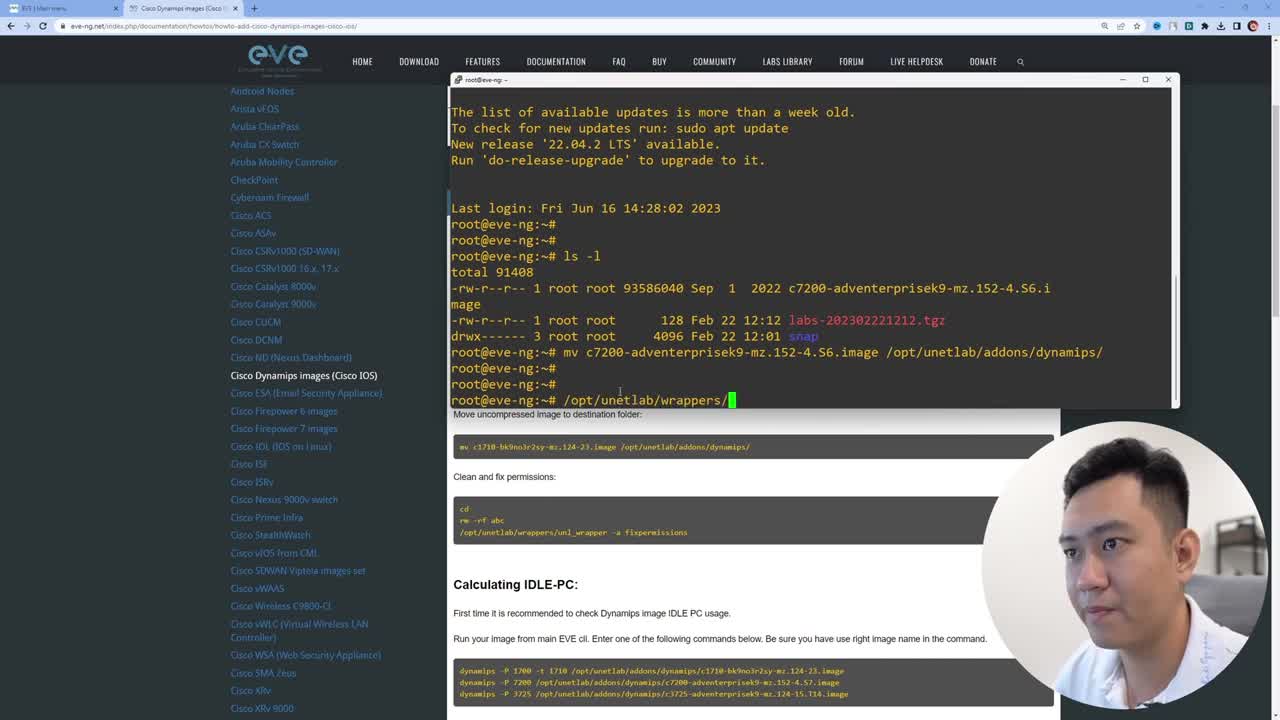Bookmark this page with the star icon
Screen dimensions: 1280x720
(x=1136, y=26)
